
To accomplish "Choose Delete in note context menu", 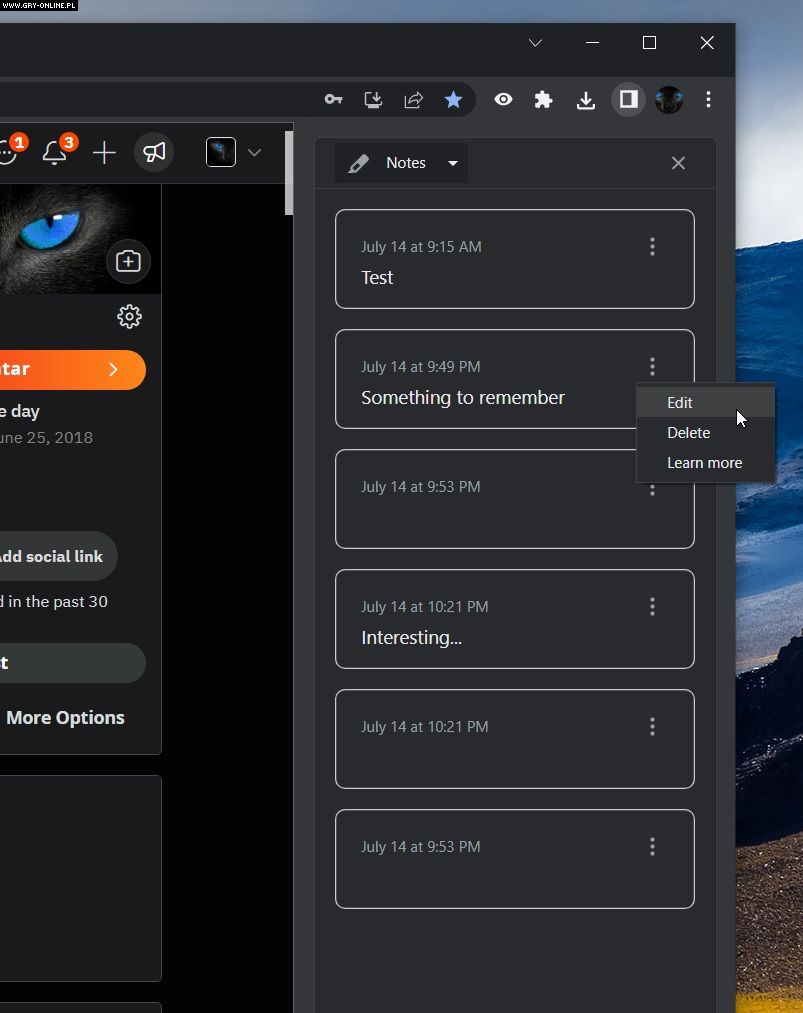I will 705,433.
